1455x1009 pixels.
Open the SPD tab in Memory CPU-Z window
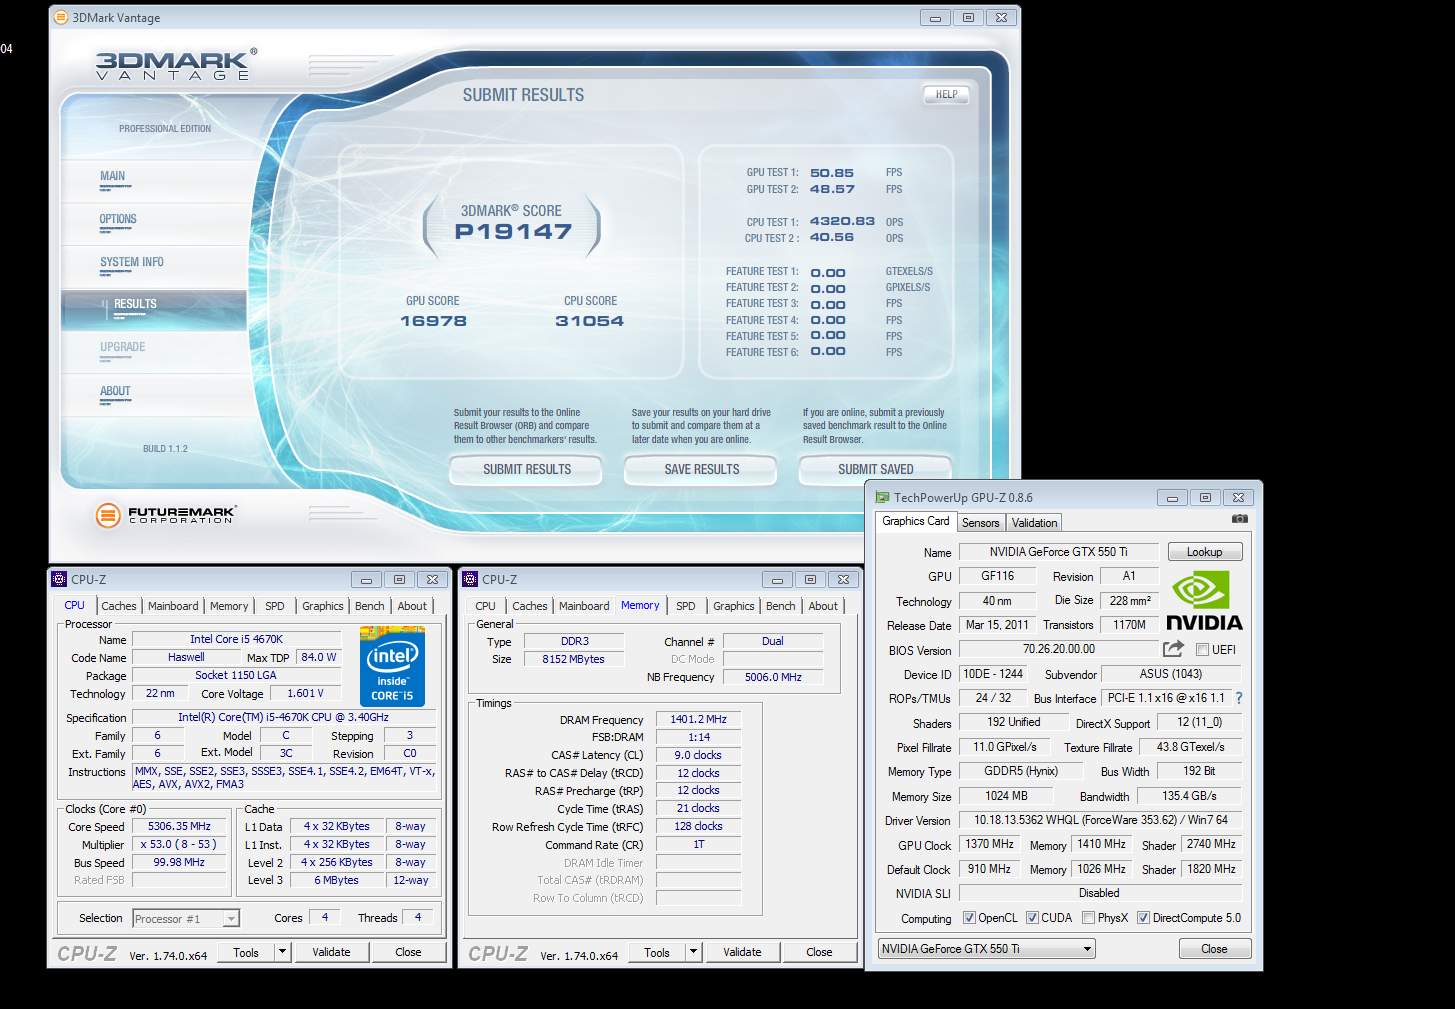click(x=685, y=606)
